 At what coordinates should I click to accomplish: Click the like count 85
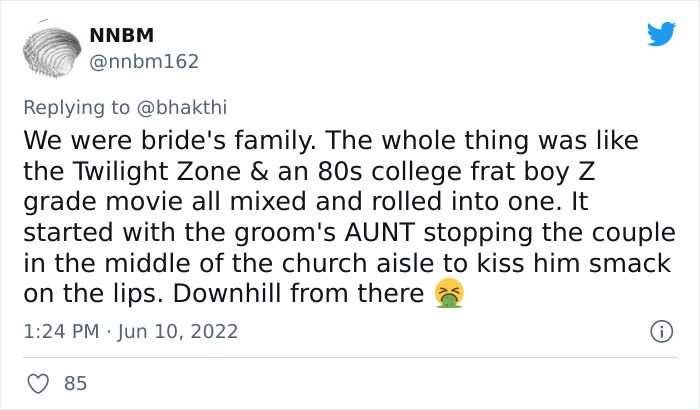[x=75, y=383]
